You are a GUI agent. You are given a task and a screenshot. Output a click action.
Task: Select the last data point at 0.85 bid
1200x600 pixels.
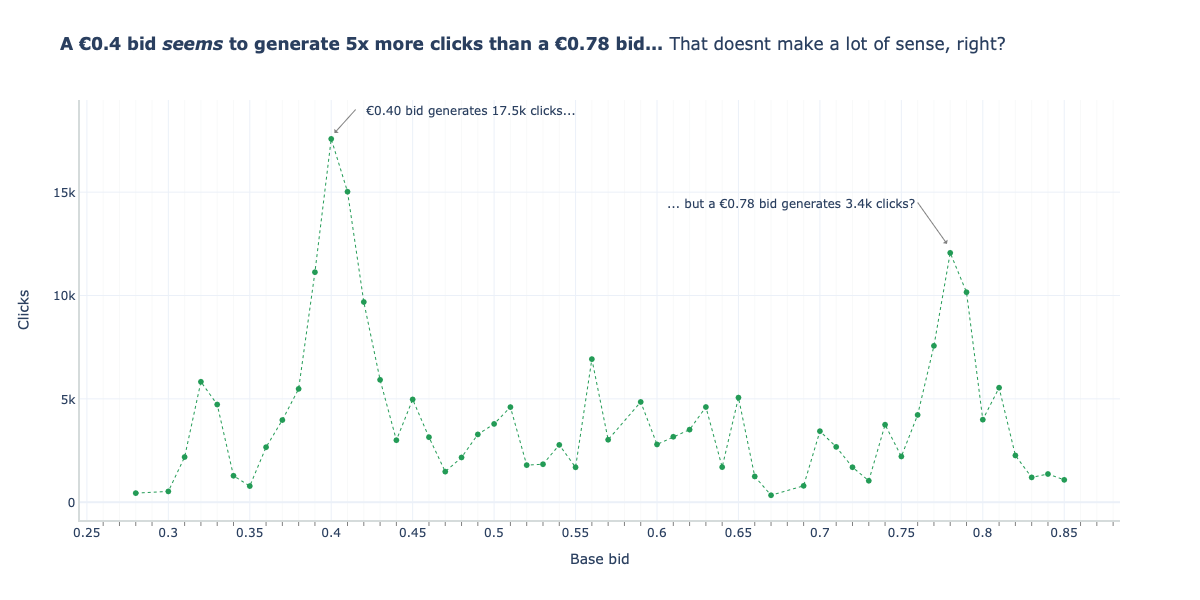(x=1064, y=480)
